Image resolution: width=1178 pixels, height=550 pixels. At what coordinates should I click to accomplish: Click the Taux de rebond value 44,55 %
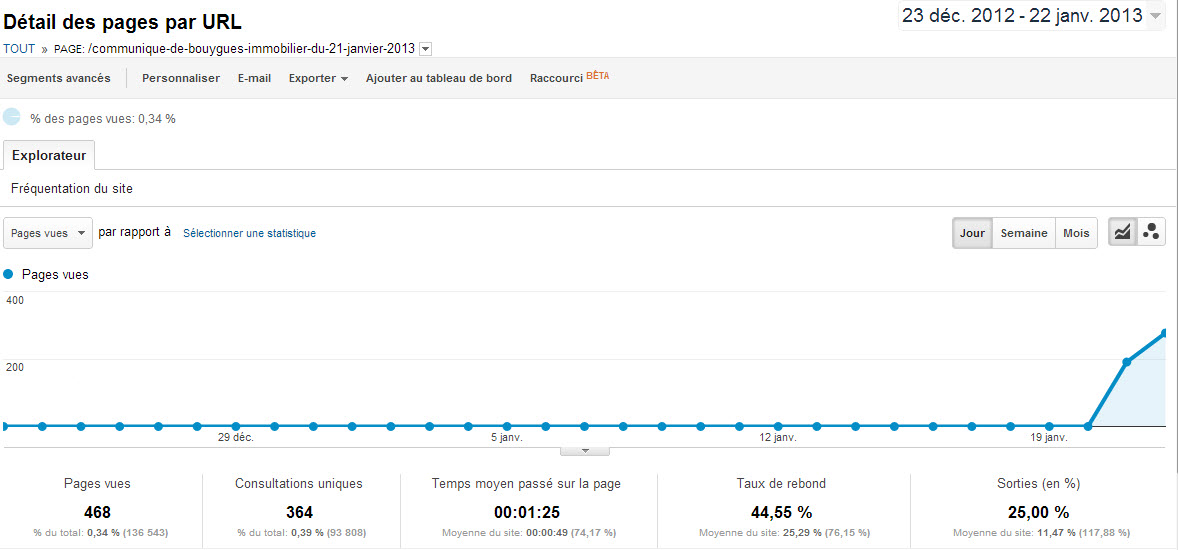781,512
